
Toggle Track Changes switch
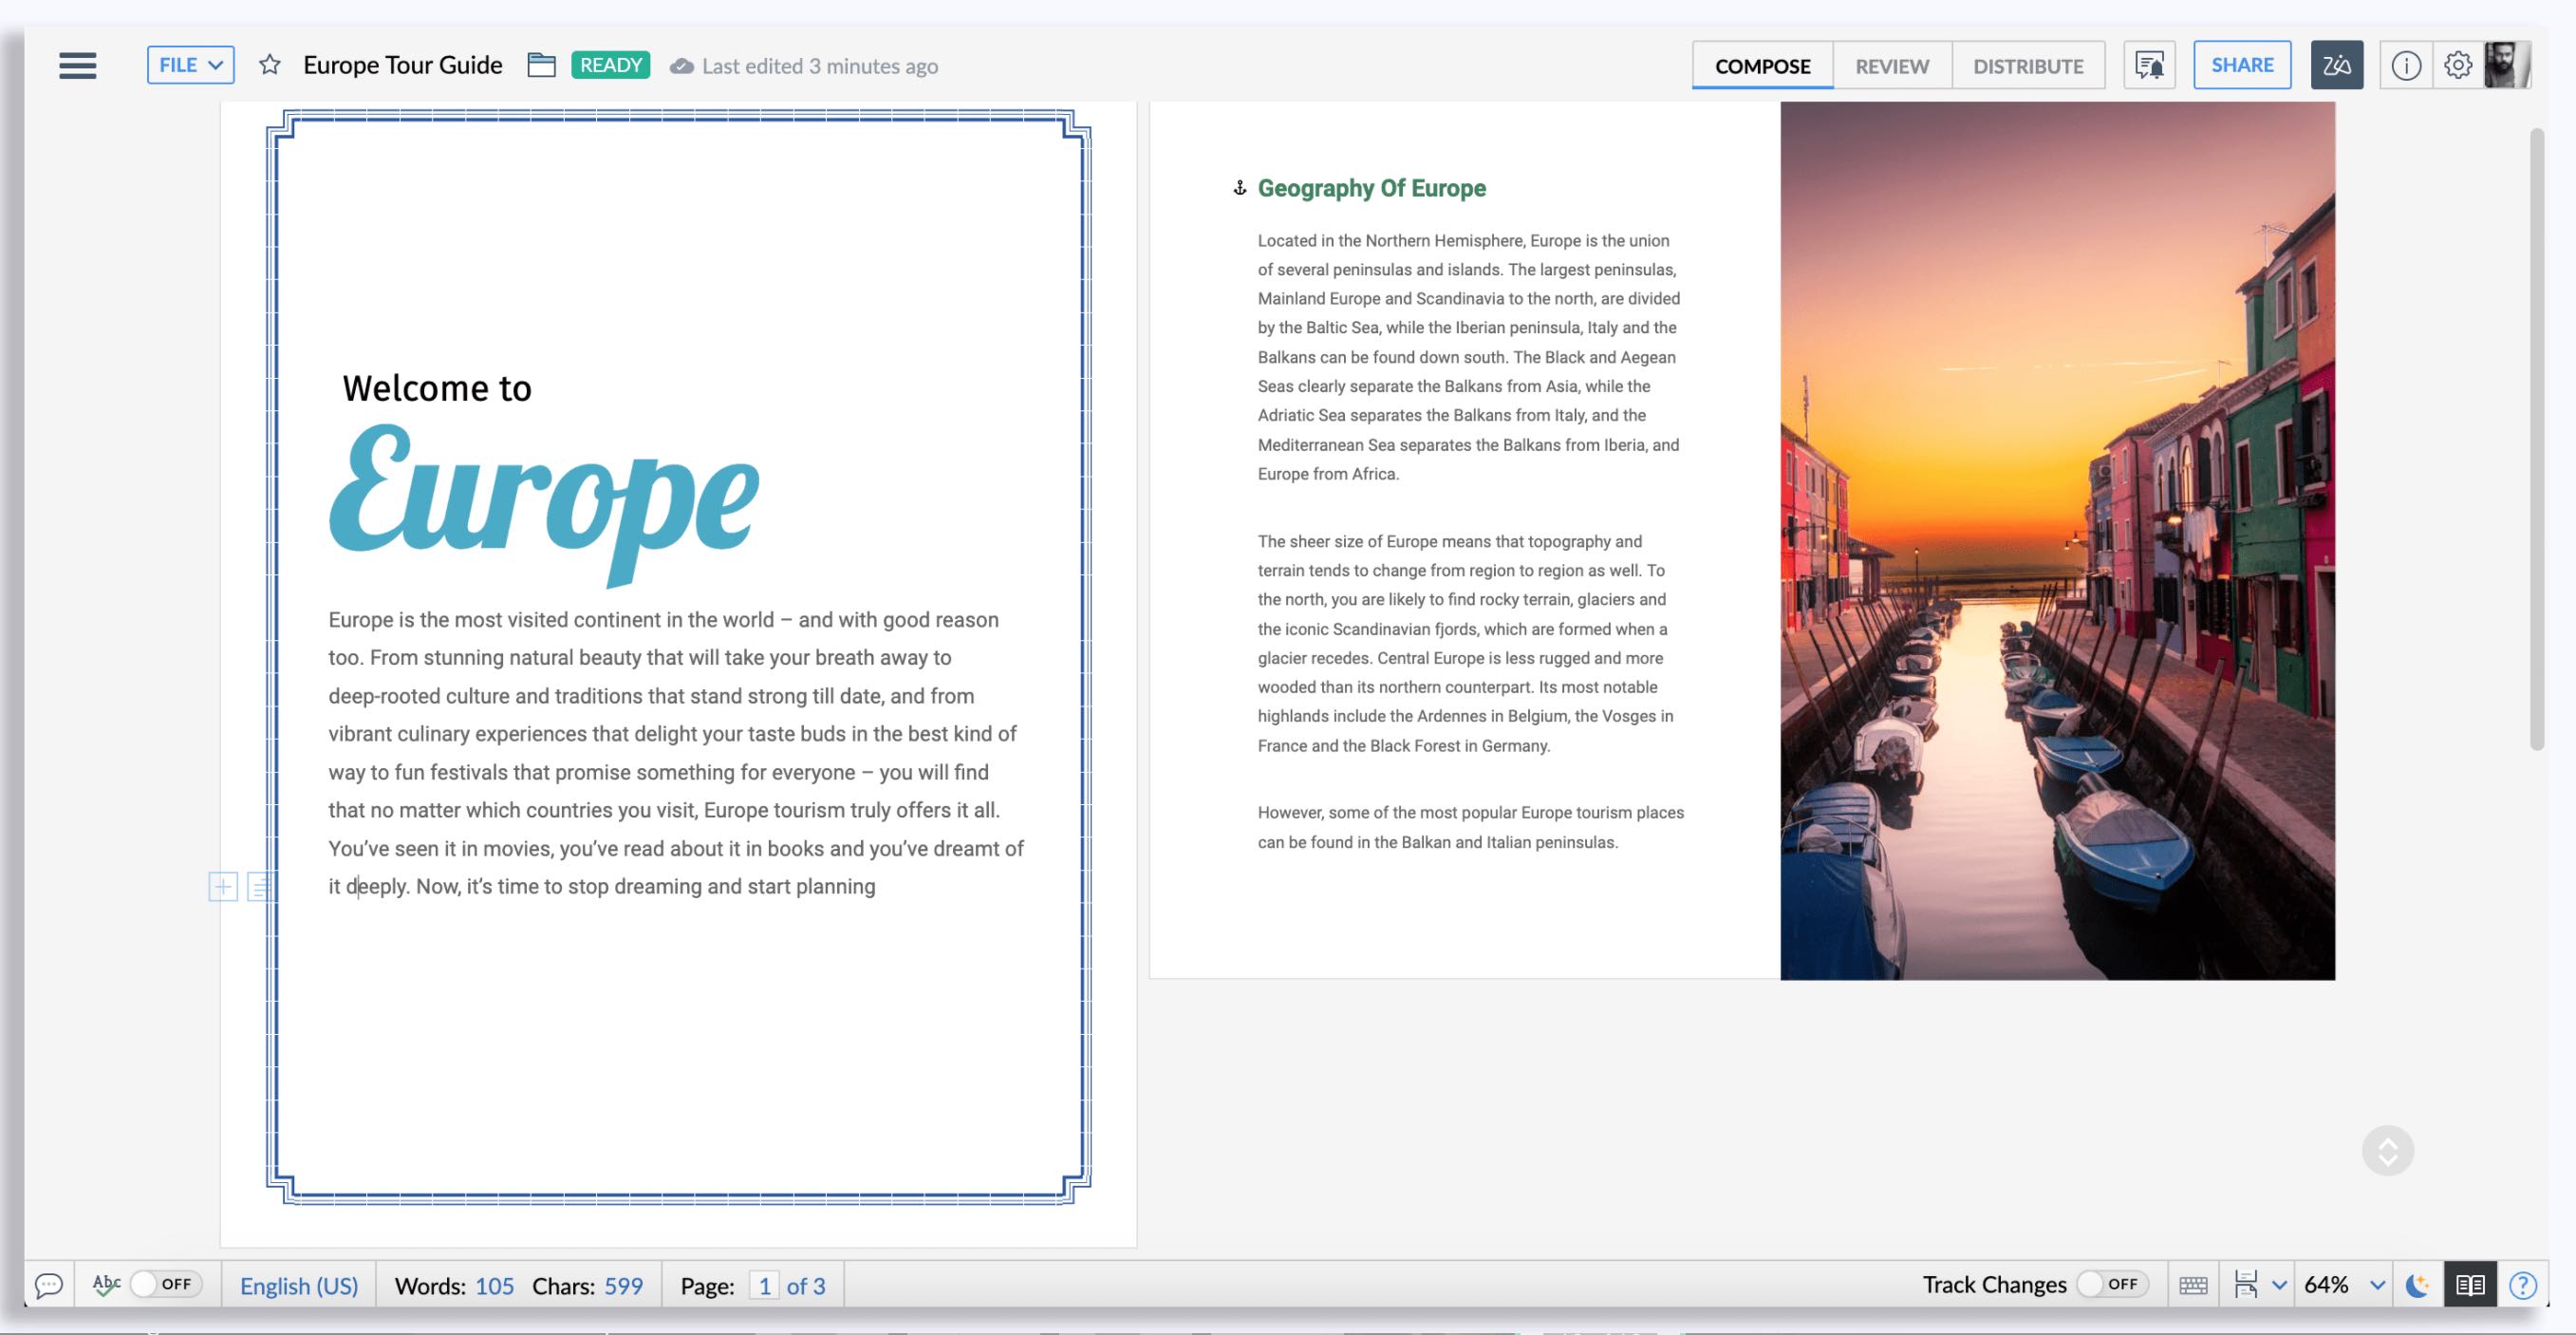point(2111,1284)
